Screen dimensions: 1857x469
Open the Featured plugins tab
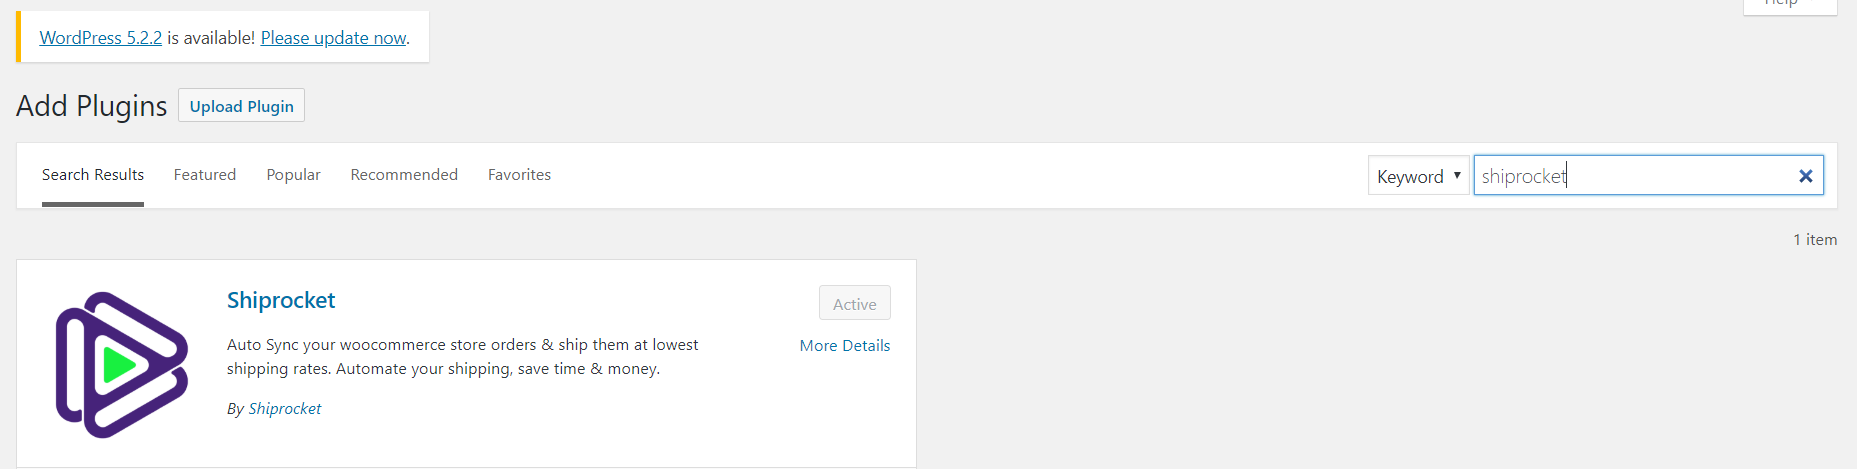click(x=205, y=175)
